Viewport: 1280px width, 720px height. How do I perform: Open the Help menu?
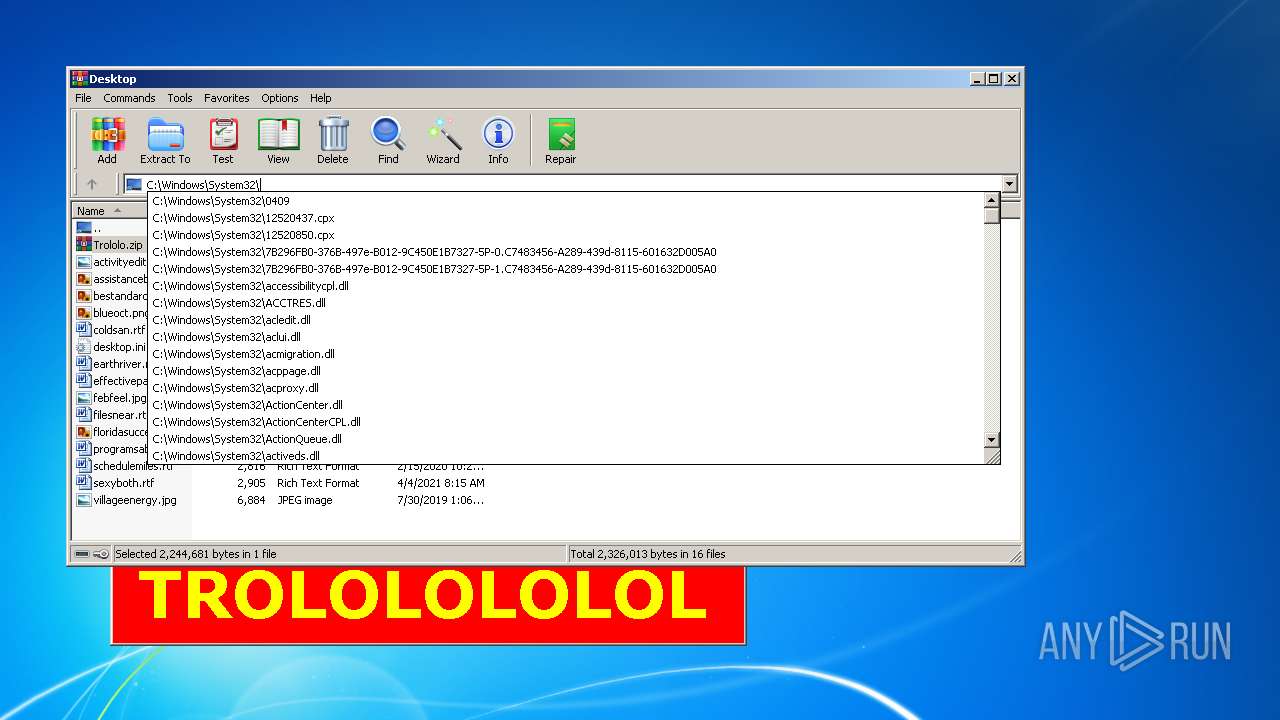320,98
